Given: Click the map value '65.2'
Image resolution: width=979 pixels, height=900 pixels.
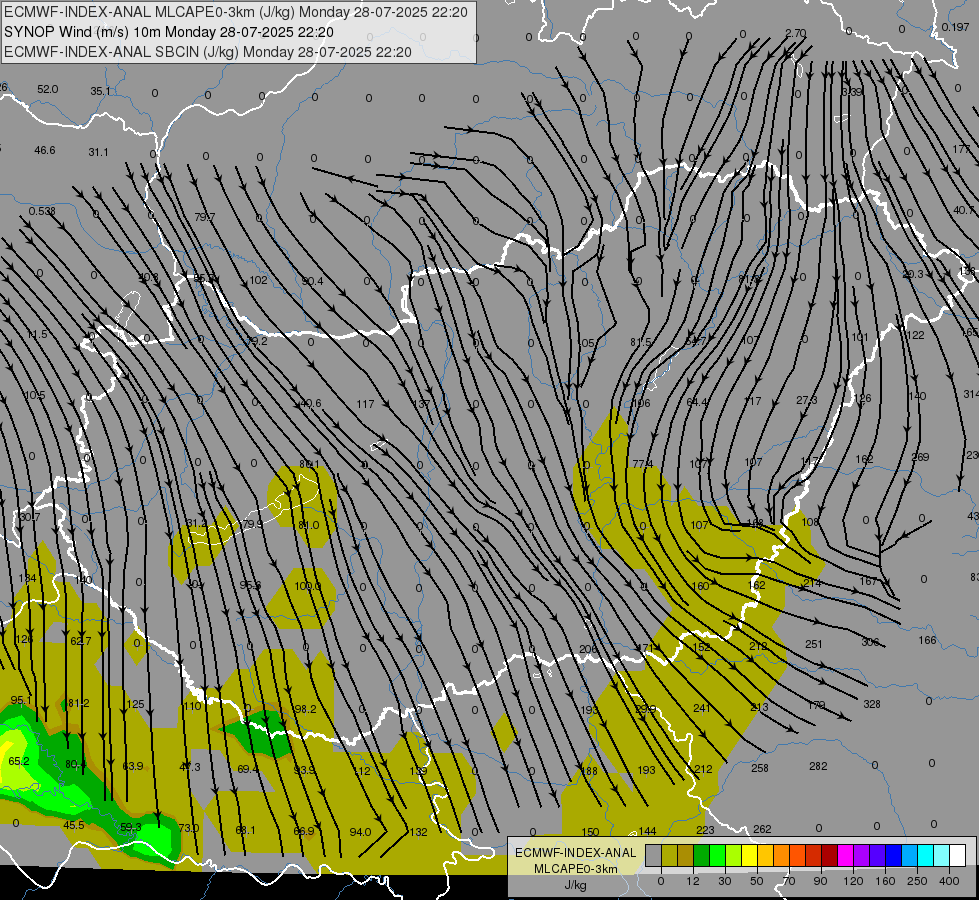Looking at the screenshot, I should pyautogui.click(x=19, y=761).
